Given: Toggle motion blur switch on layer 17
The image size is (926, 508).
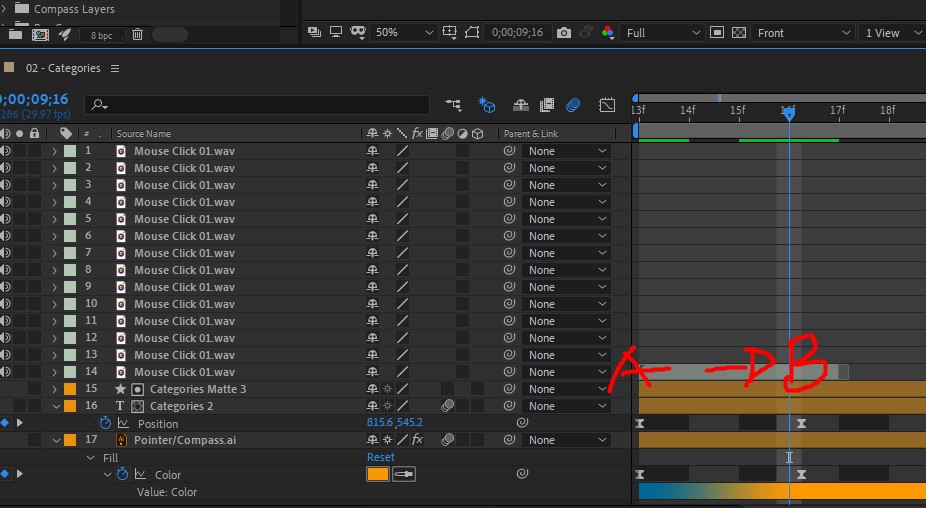Looking at the screenshot, I should point(448,439).
